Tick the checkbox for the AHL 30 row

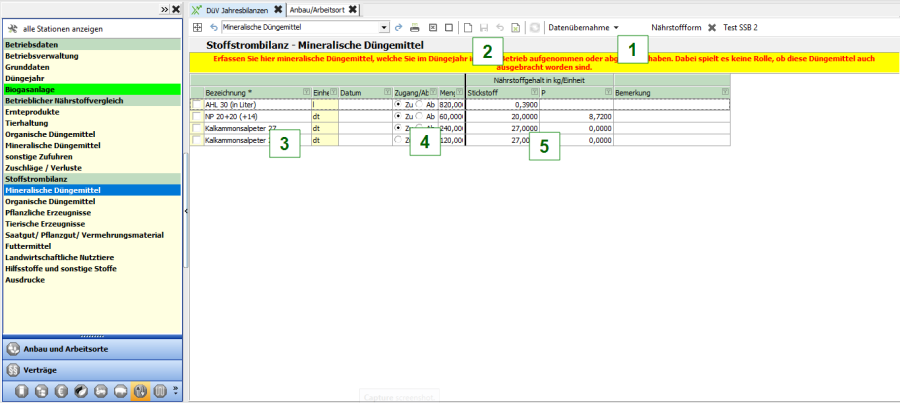pos(197,104)
